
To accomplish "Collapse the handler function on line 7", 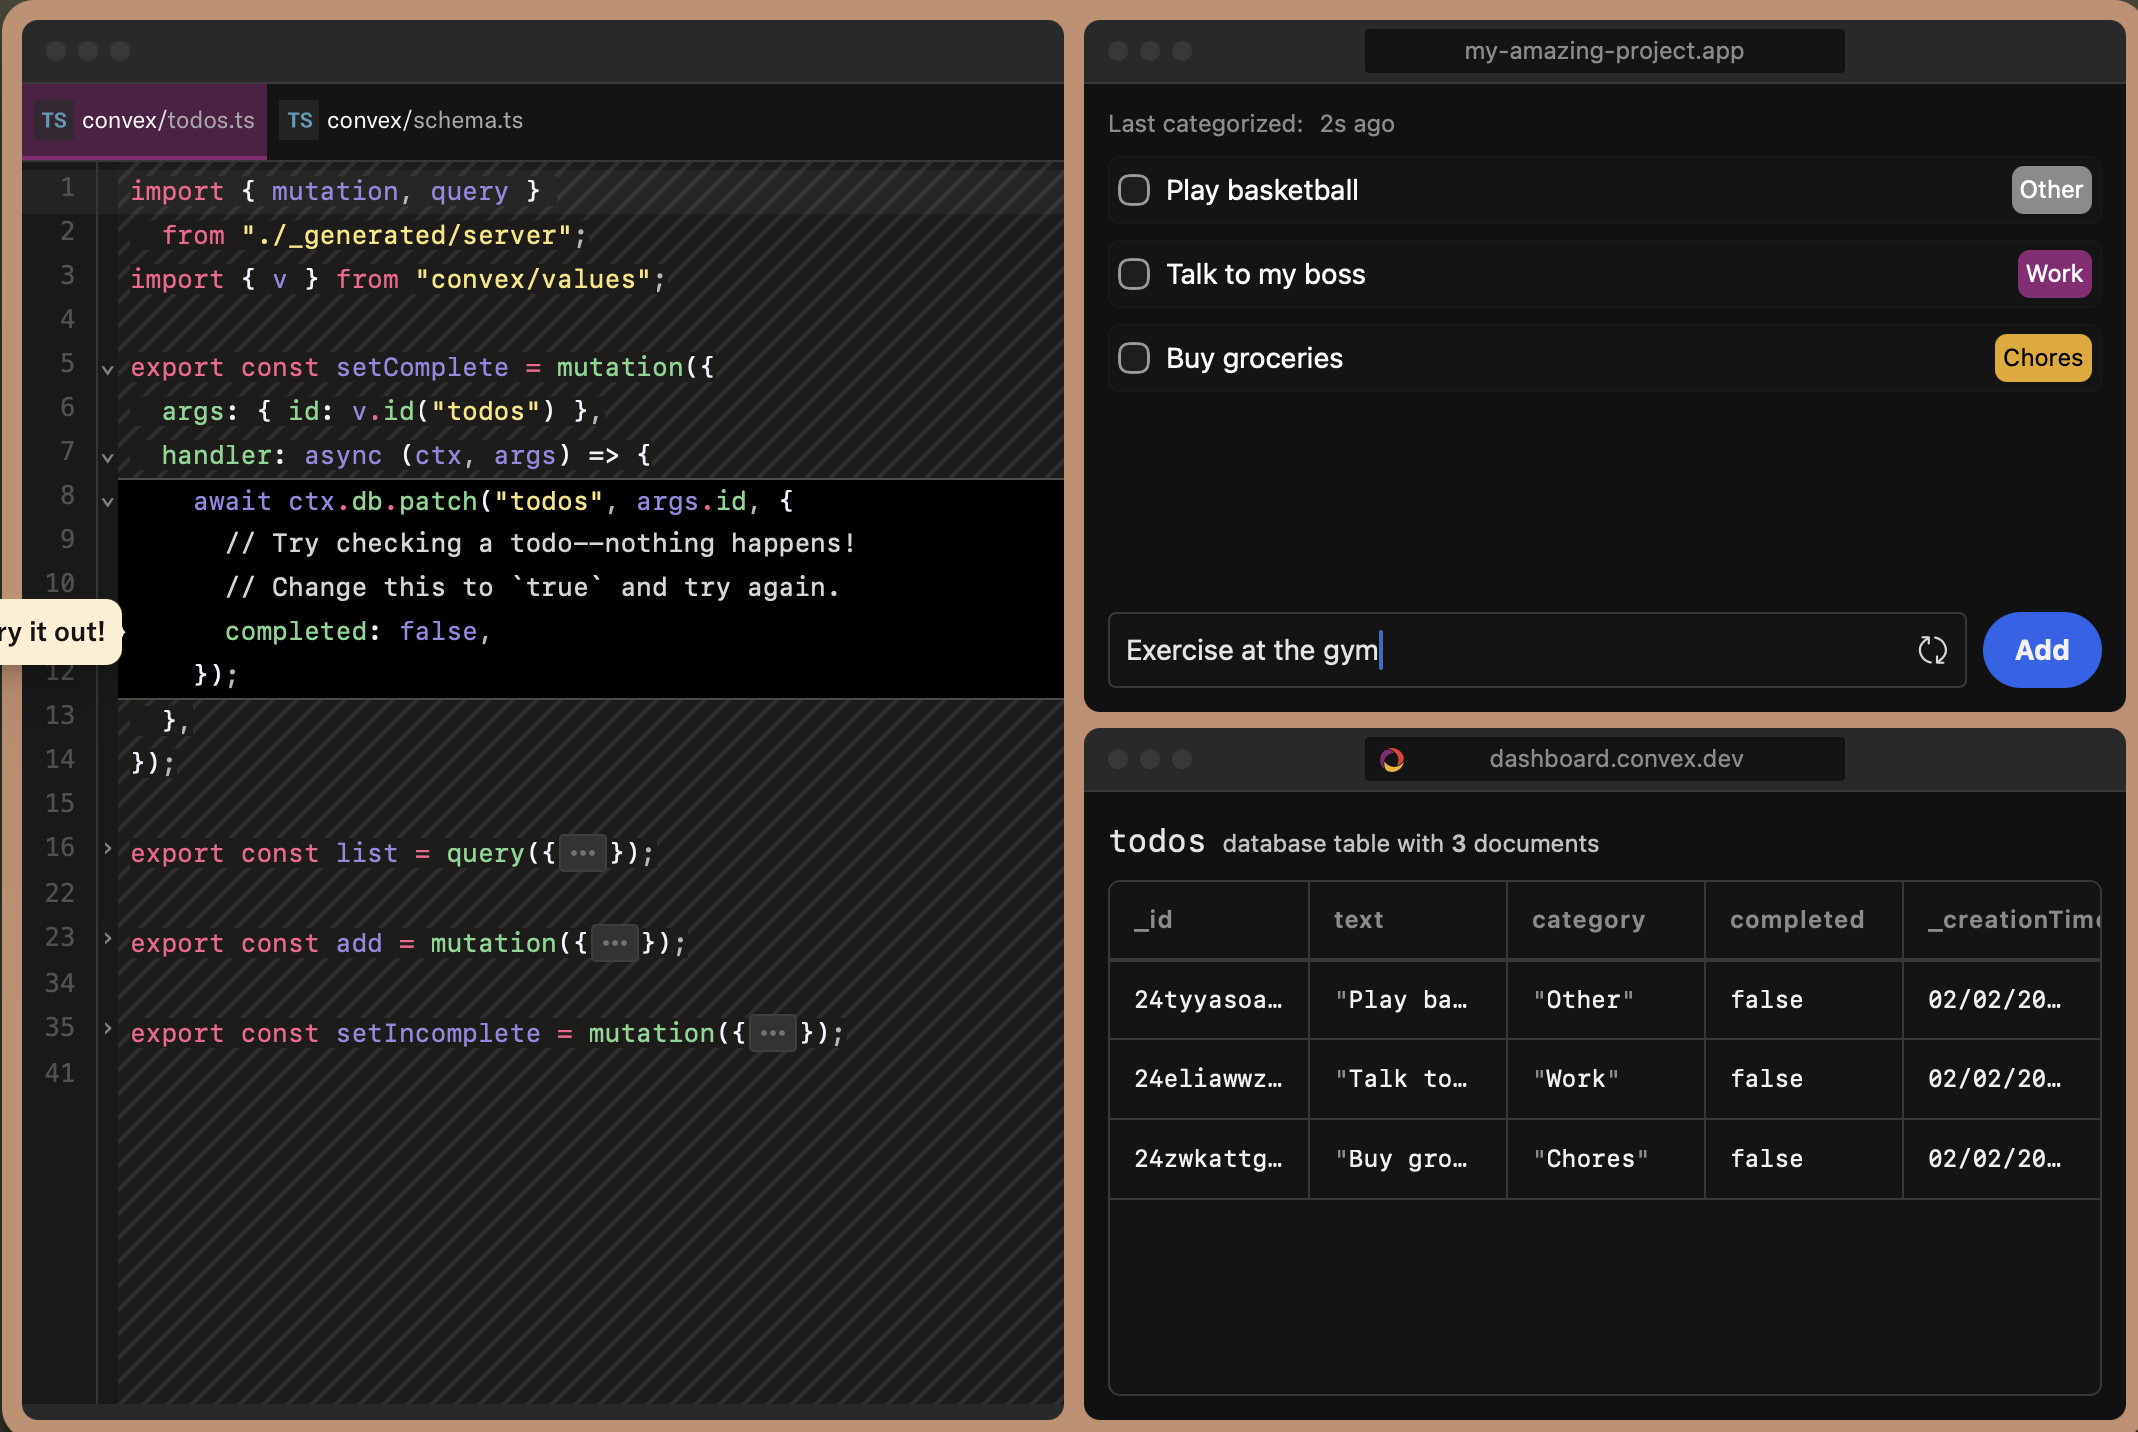I will pyautogui.click(x=107, y=455).
